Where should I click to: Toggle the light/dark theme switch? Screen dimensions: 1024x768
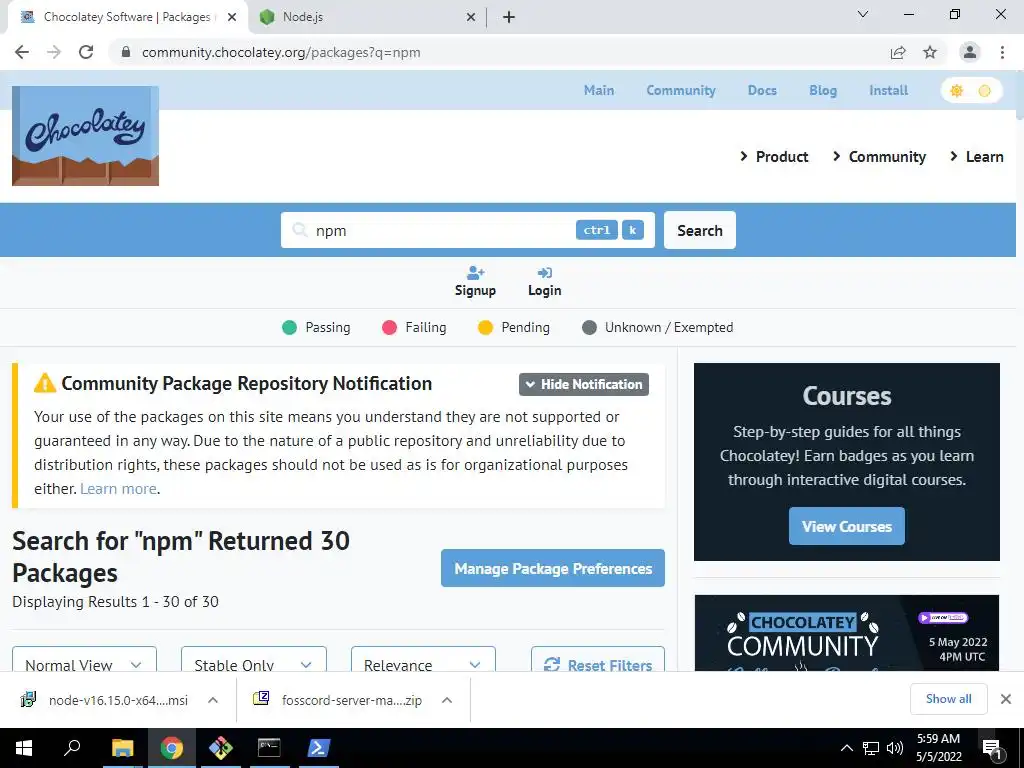click(x=971, y=91)
